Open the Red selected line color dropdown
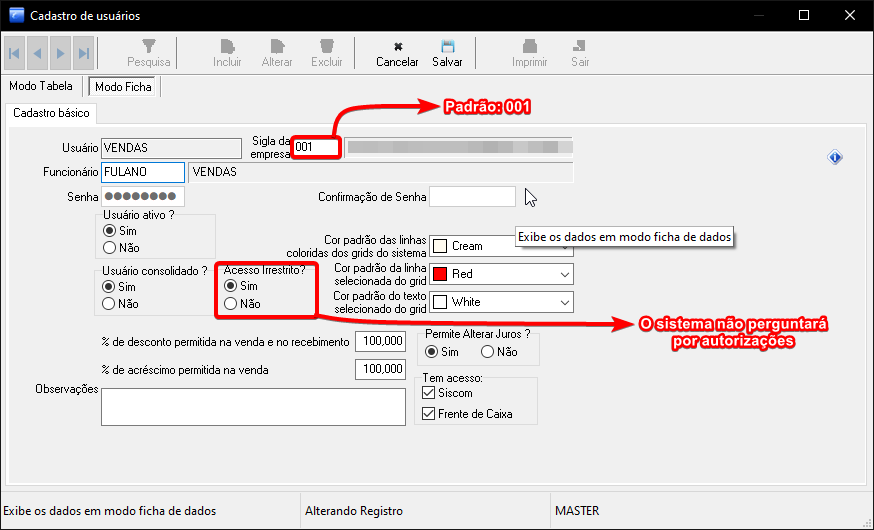Viewport: 874px width, 530px height. pos(565,274)
